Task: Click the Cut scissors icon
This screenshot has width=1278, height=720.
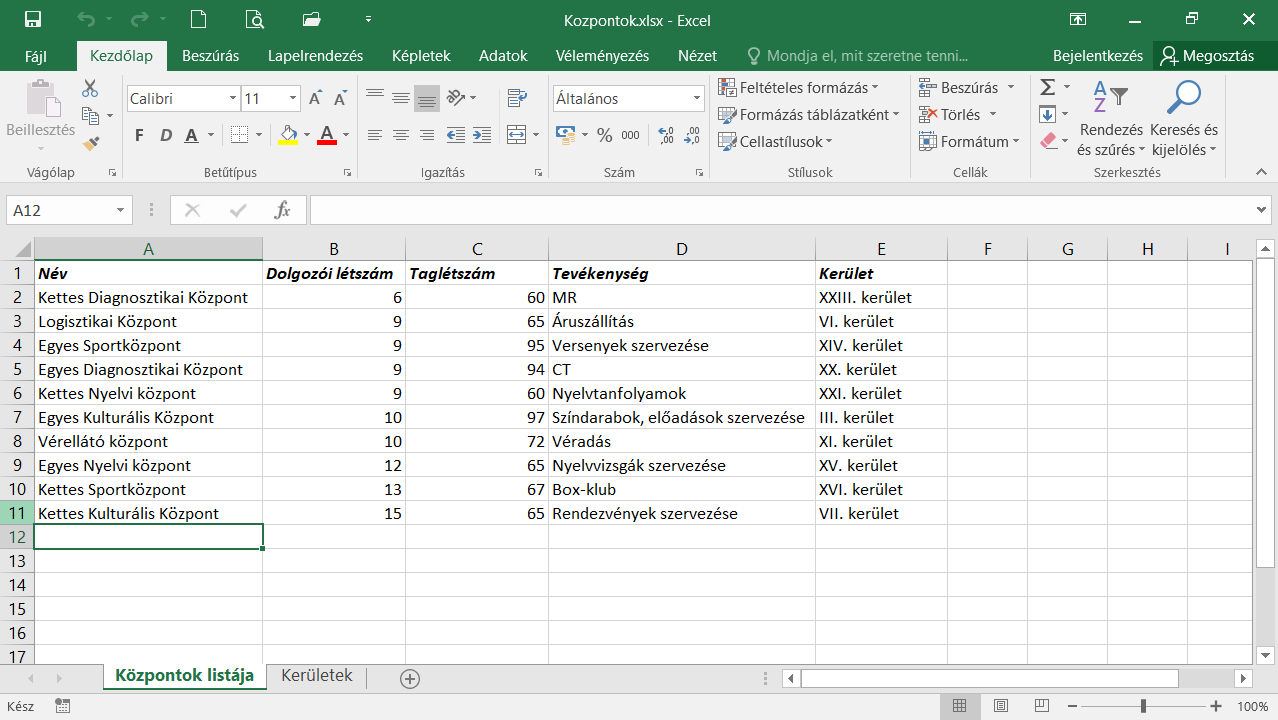Action: (91, 88)
